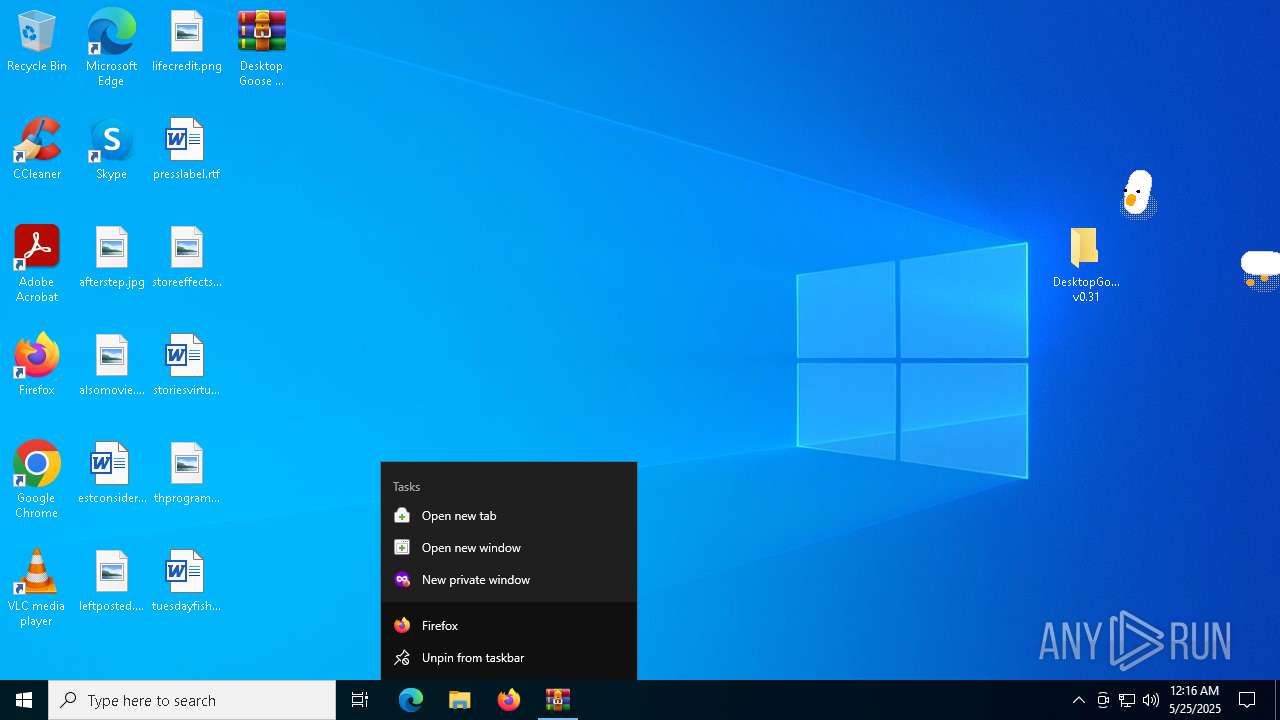Select the Desktop Goose archive icon

point(261,48)
